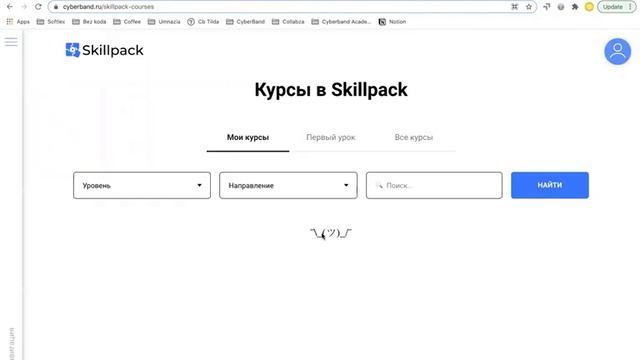Open the Bez koda bookmark folder

[89, 22]
